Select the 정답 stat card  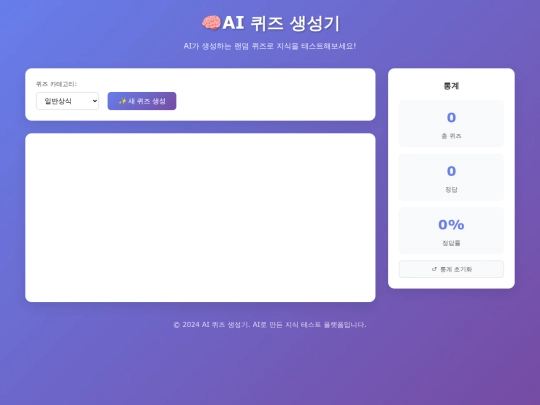coord(451,177)
